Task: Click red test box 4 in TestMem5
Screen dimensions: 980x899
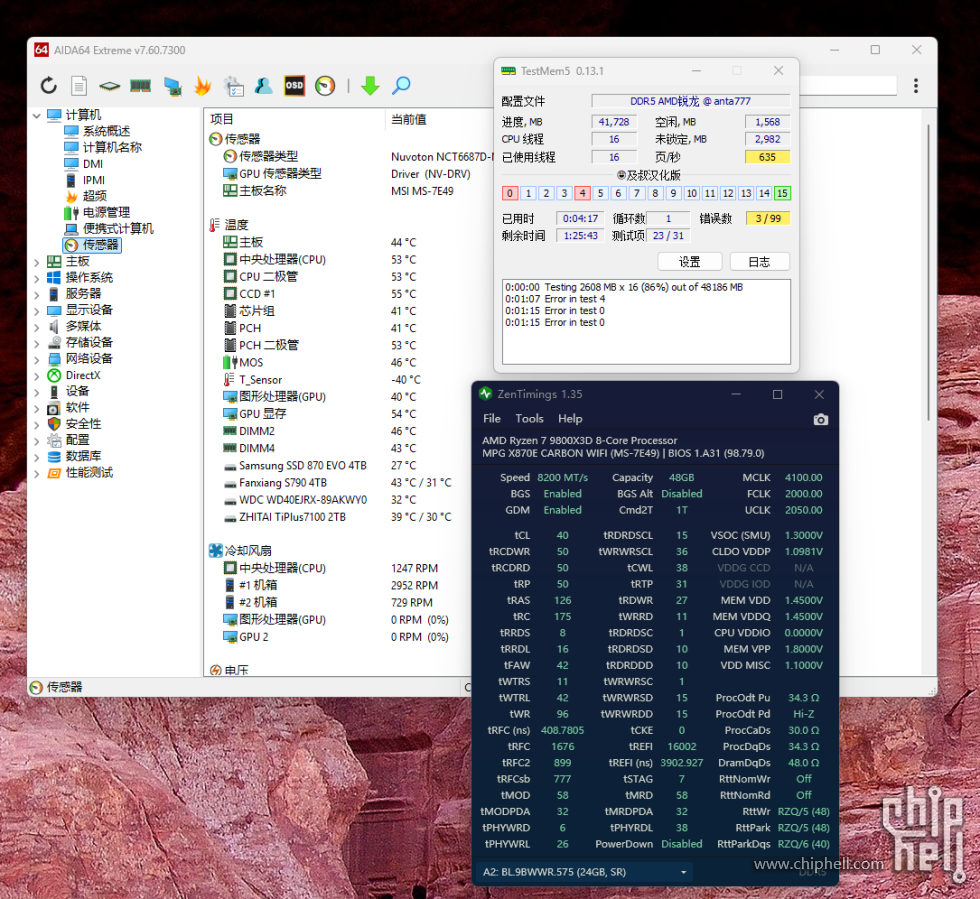Action: (x=582, y=193)
